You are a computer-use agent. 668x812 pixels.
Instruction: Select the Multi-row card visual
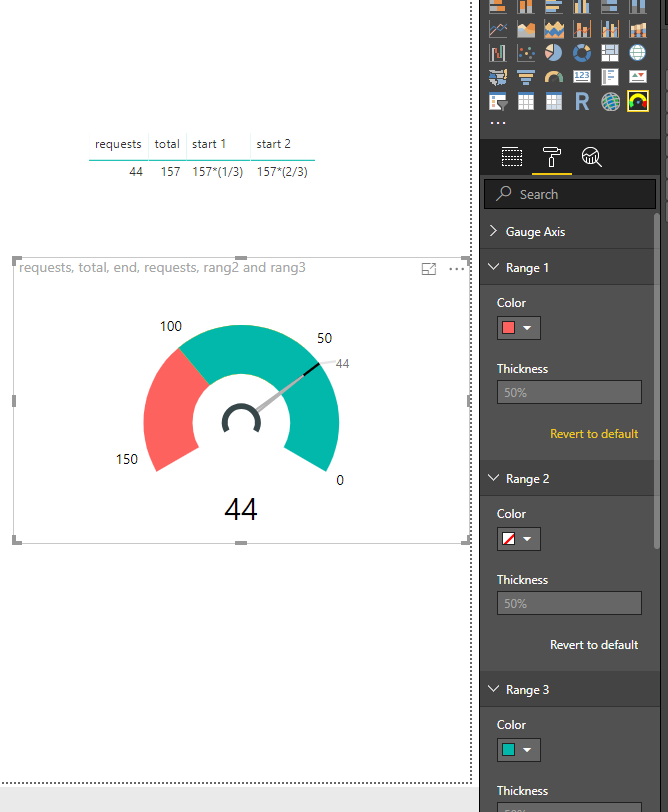(609, 77)
